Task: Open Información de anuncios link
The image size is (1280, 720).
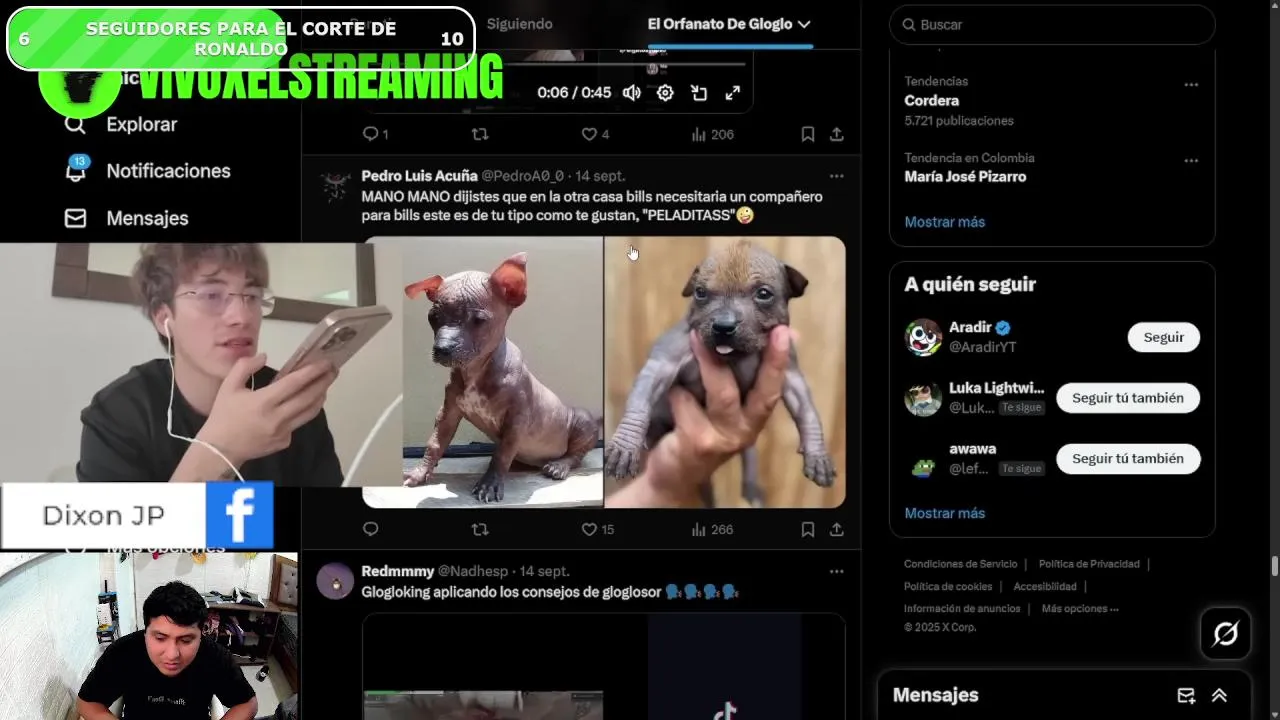Action: coord(962,609)
